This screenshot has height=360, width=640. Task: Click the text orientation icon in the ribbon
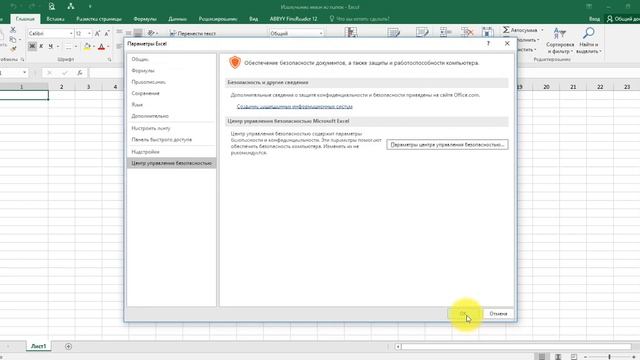[x=151, y=33]
